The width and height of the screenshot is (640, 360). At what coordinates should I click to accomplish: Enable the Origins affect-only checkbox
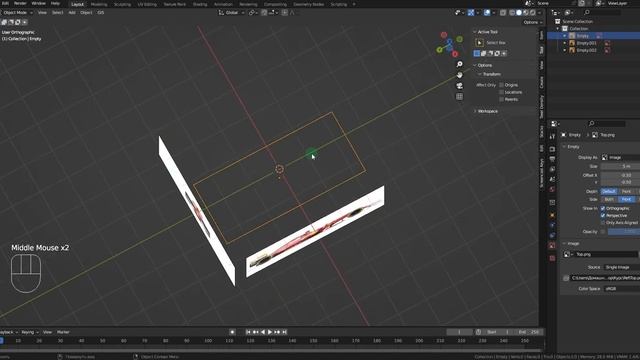click(502, 85)
